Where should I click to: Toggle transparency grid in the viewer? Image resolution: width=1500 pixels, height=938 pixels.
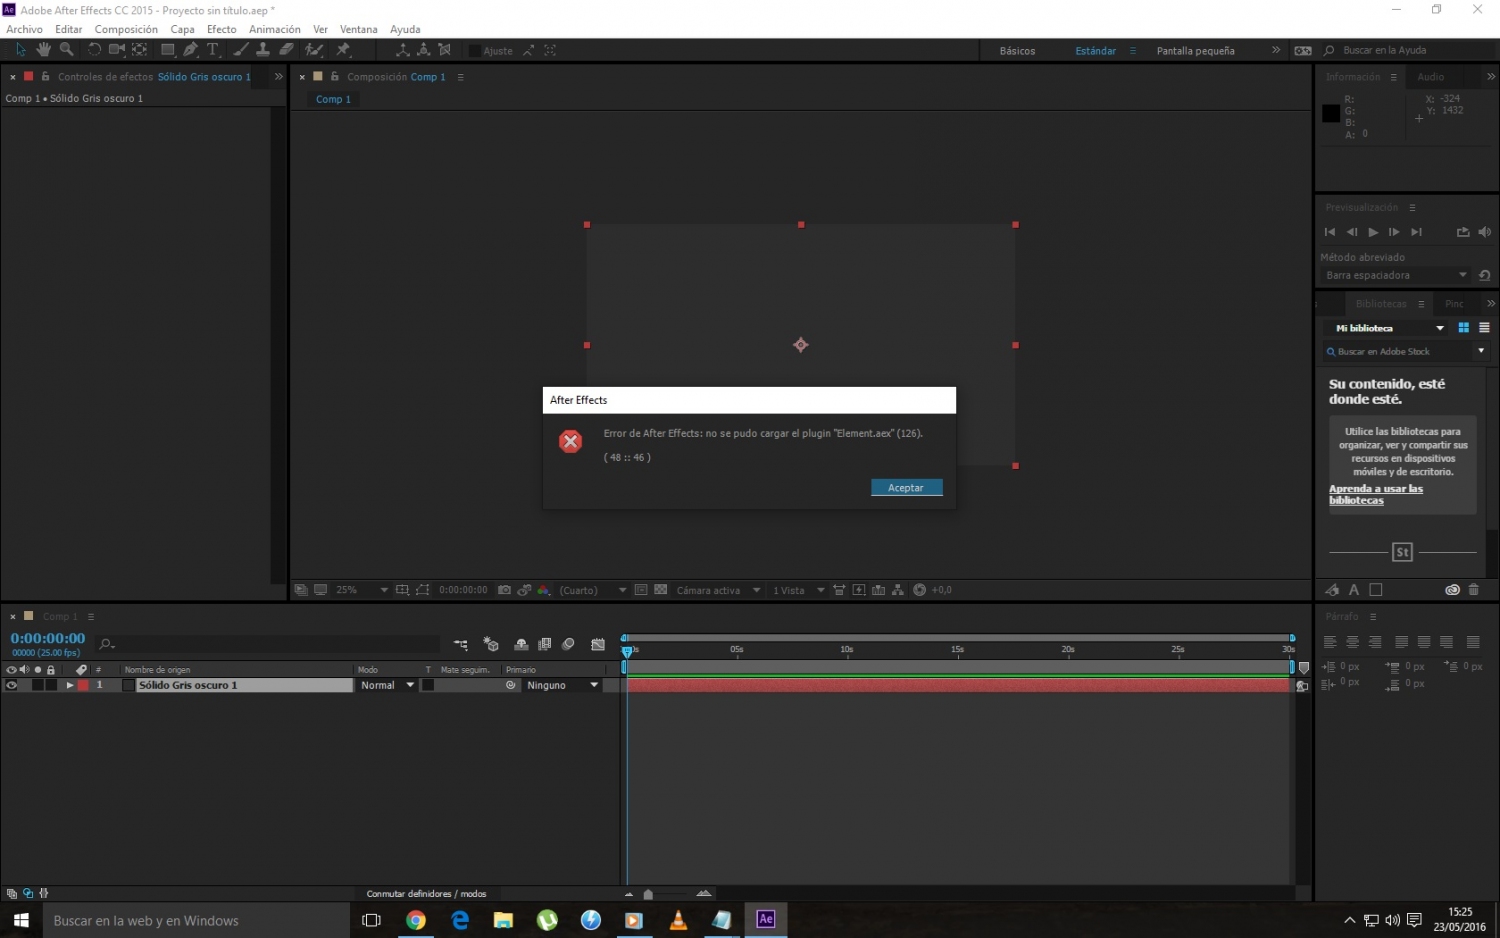tap(660, 590)
